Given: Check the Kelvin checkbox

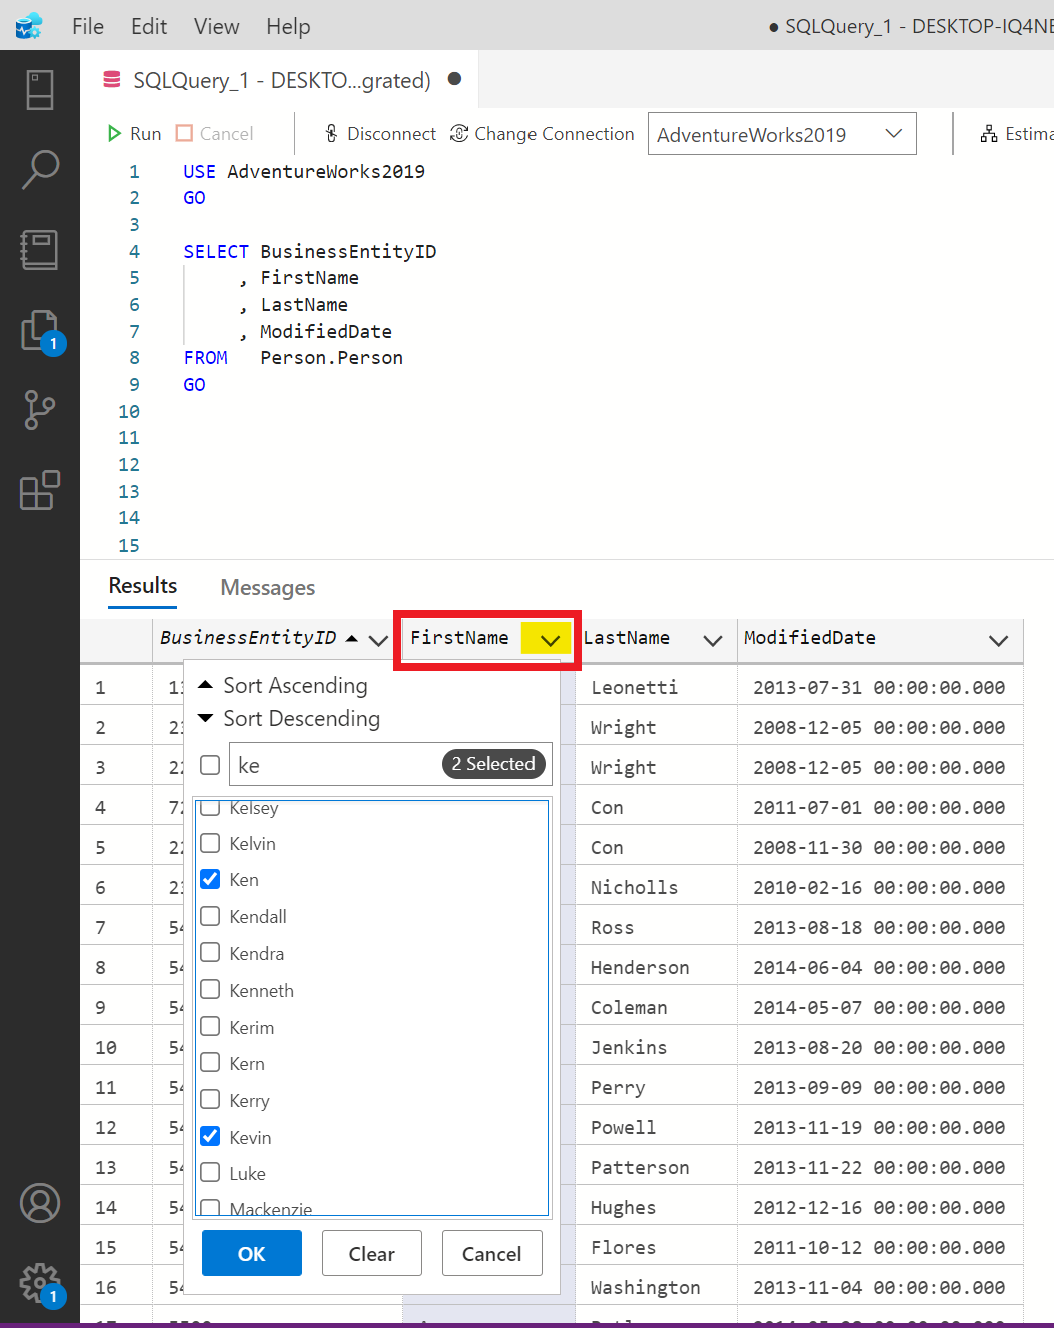Looking at the screenshot, I should (210, 843).
